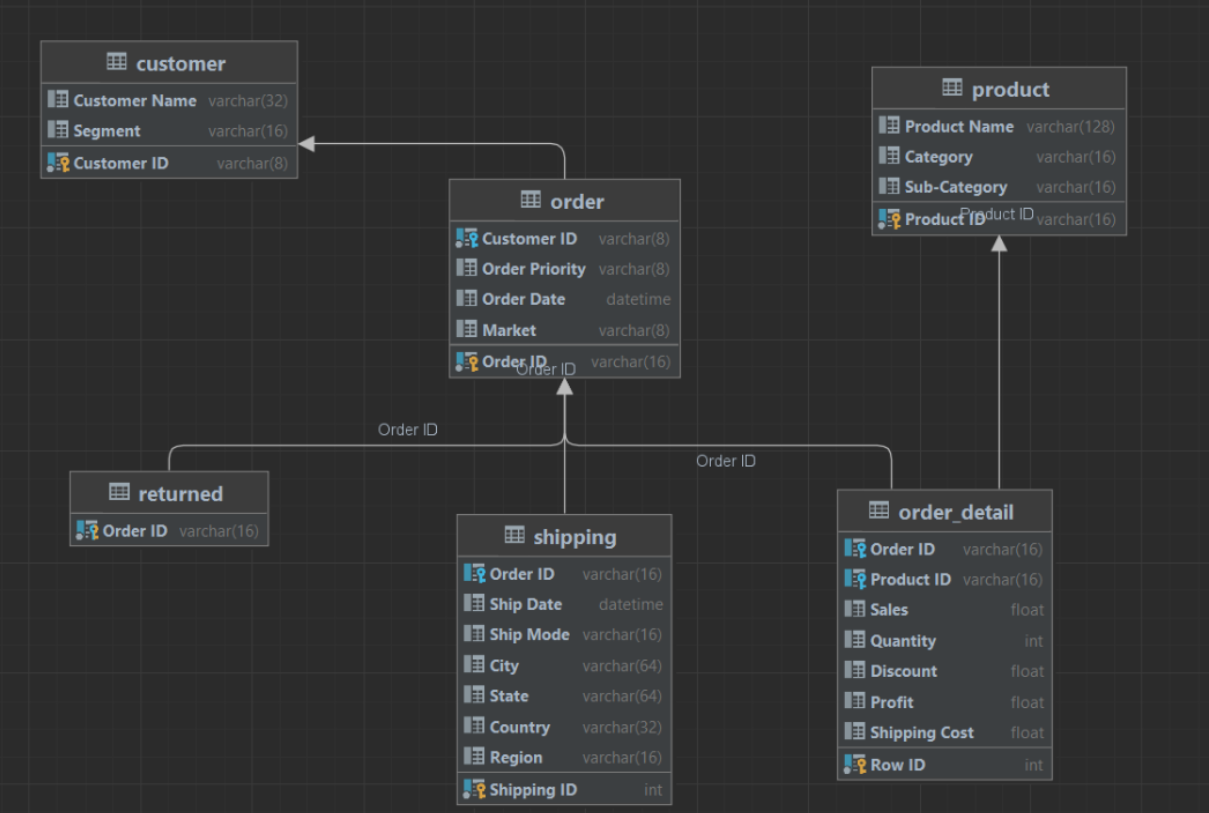Select the key icon beside Shipping ID in shipping
Screen dimensions: 1209x813
click(x=473, y=789)
